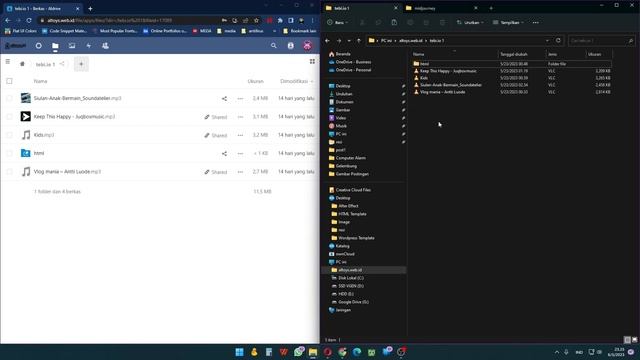Image resolution: width=640 pixels, height=360 pixels.
Task: Tick checkbox for Vlog mania - Antti Luode.mp3
Action: tap(9, 172)
